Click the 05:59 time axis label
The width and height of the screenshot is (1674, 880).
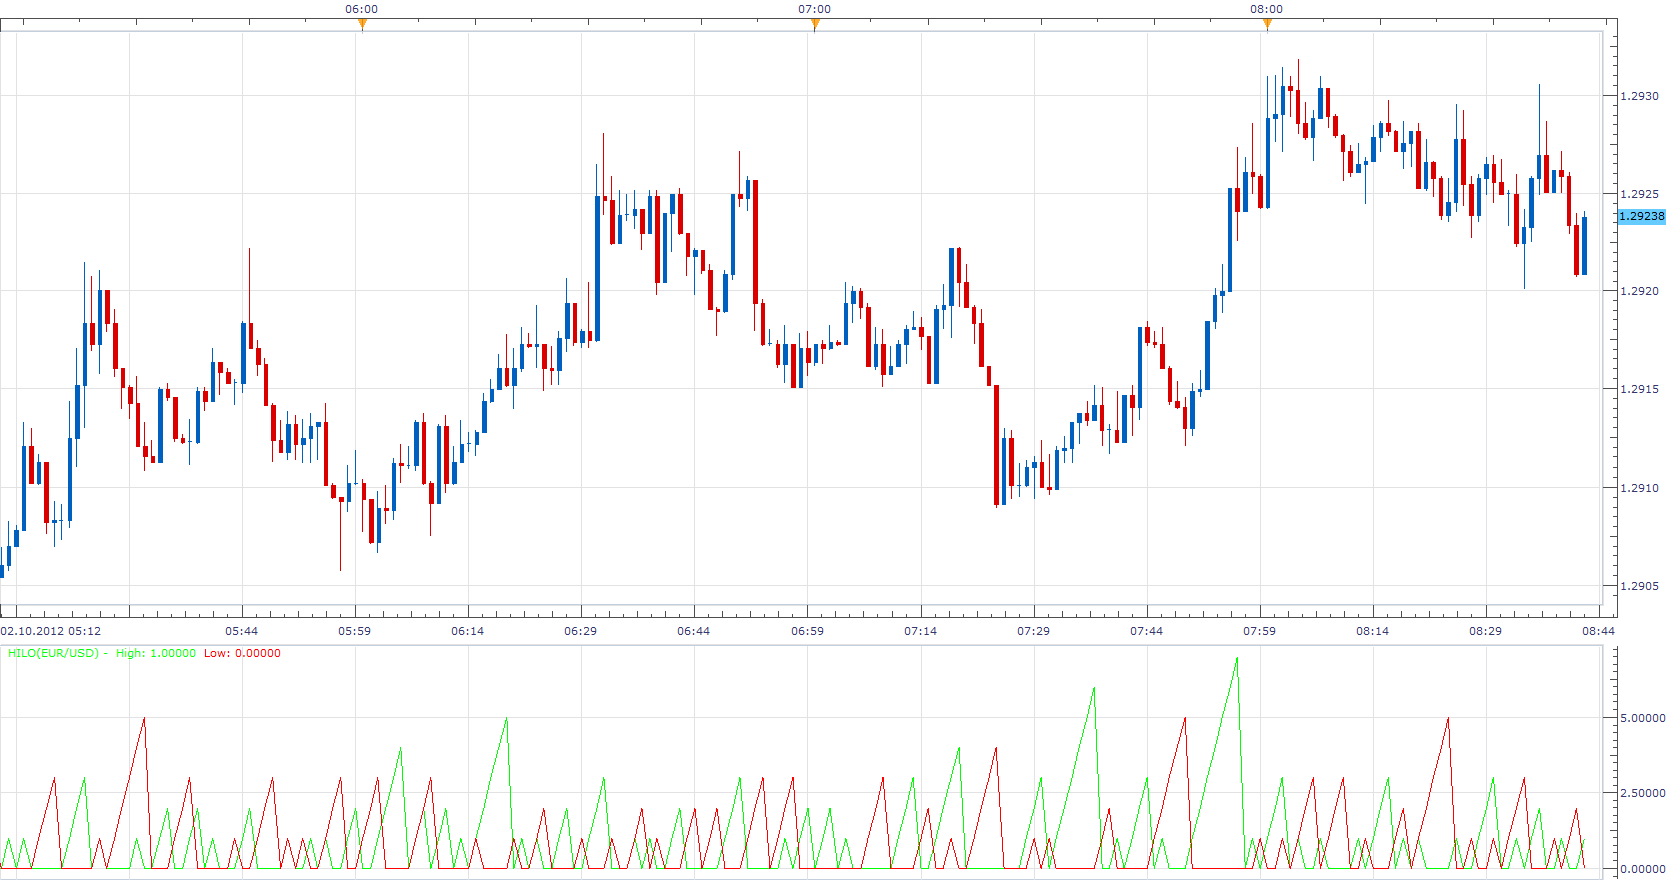354,631
